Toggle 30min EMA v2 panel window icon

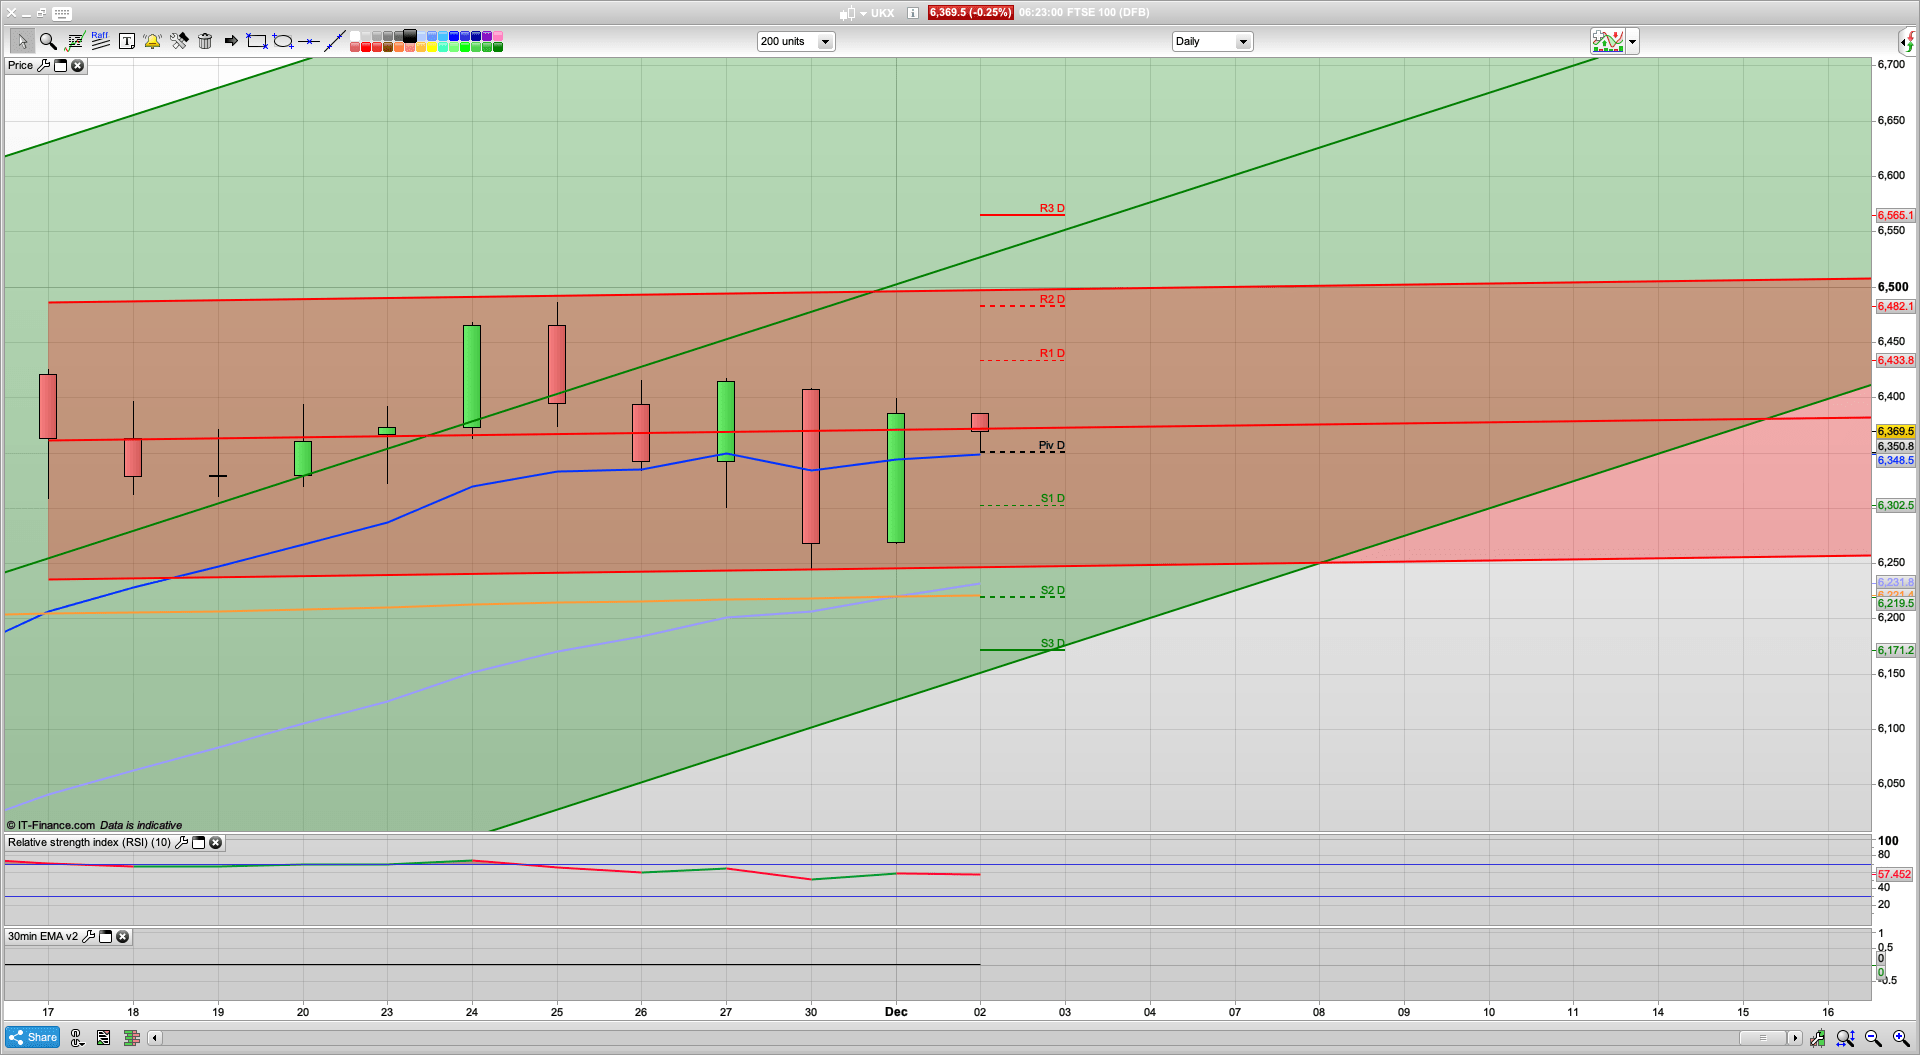105,937
